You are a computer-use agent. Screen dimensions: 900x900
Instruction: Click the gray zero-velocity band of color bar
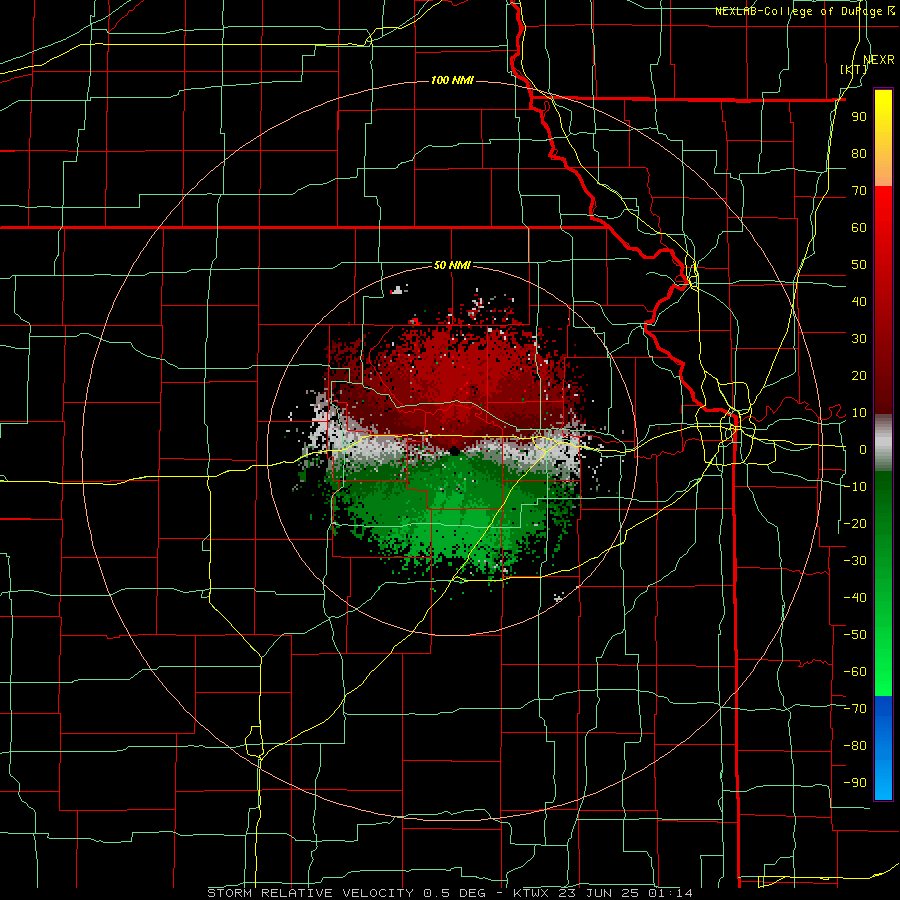[883, 443]
